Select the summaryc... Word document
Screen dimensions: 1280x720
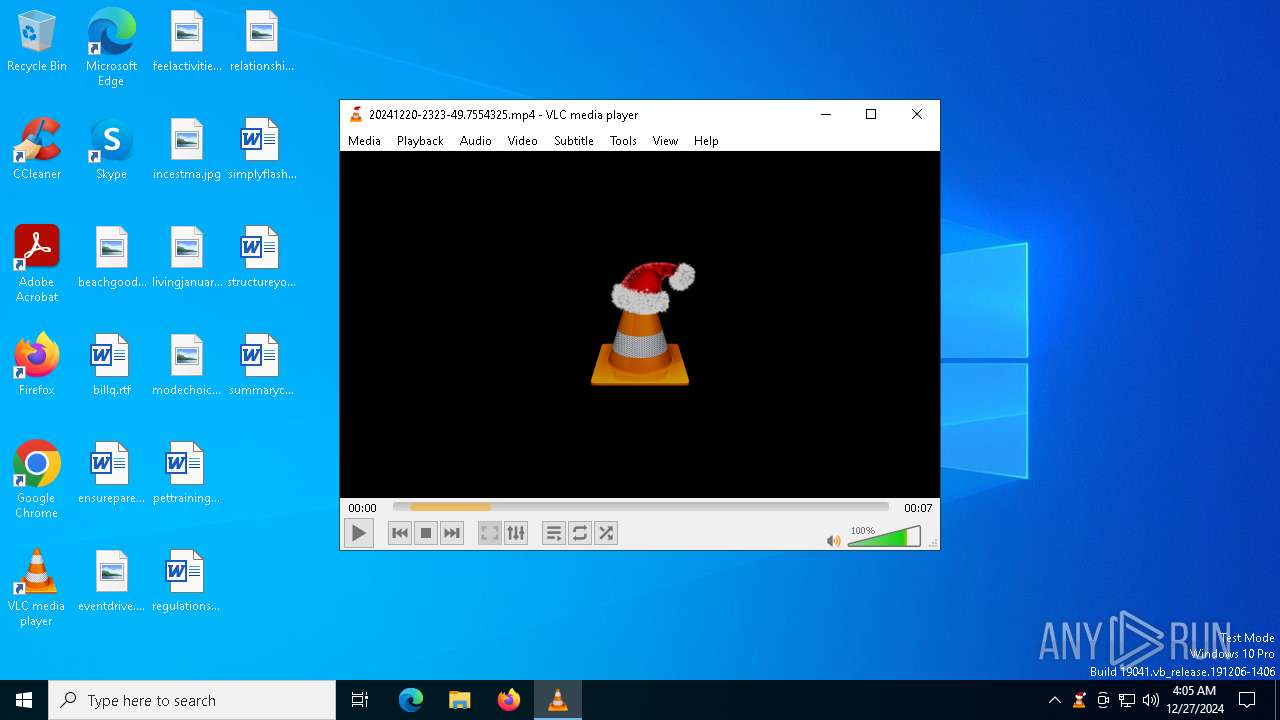(x=261, y=365)
